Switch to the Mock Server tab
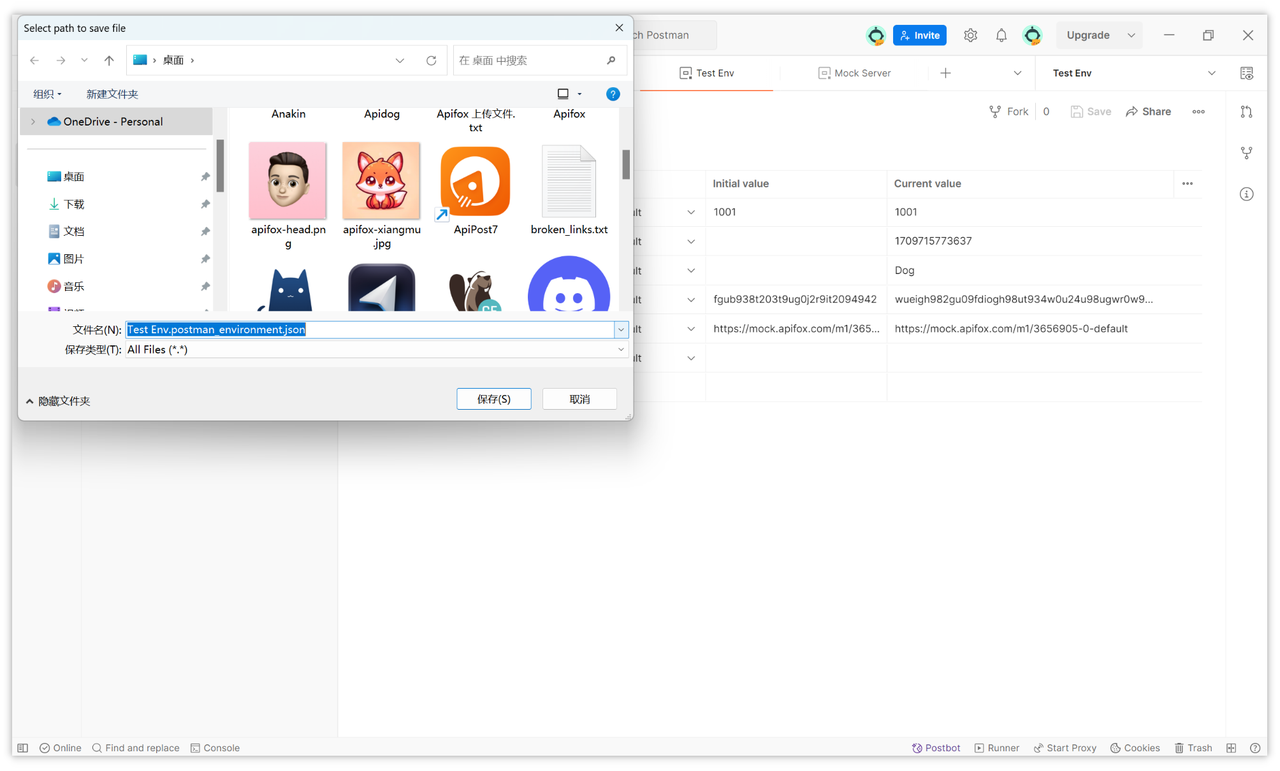Image resolution: width=1280 pixels, height=771 pixels. tap(855, 73)
